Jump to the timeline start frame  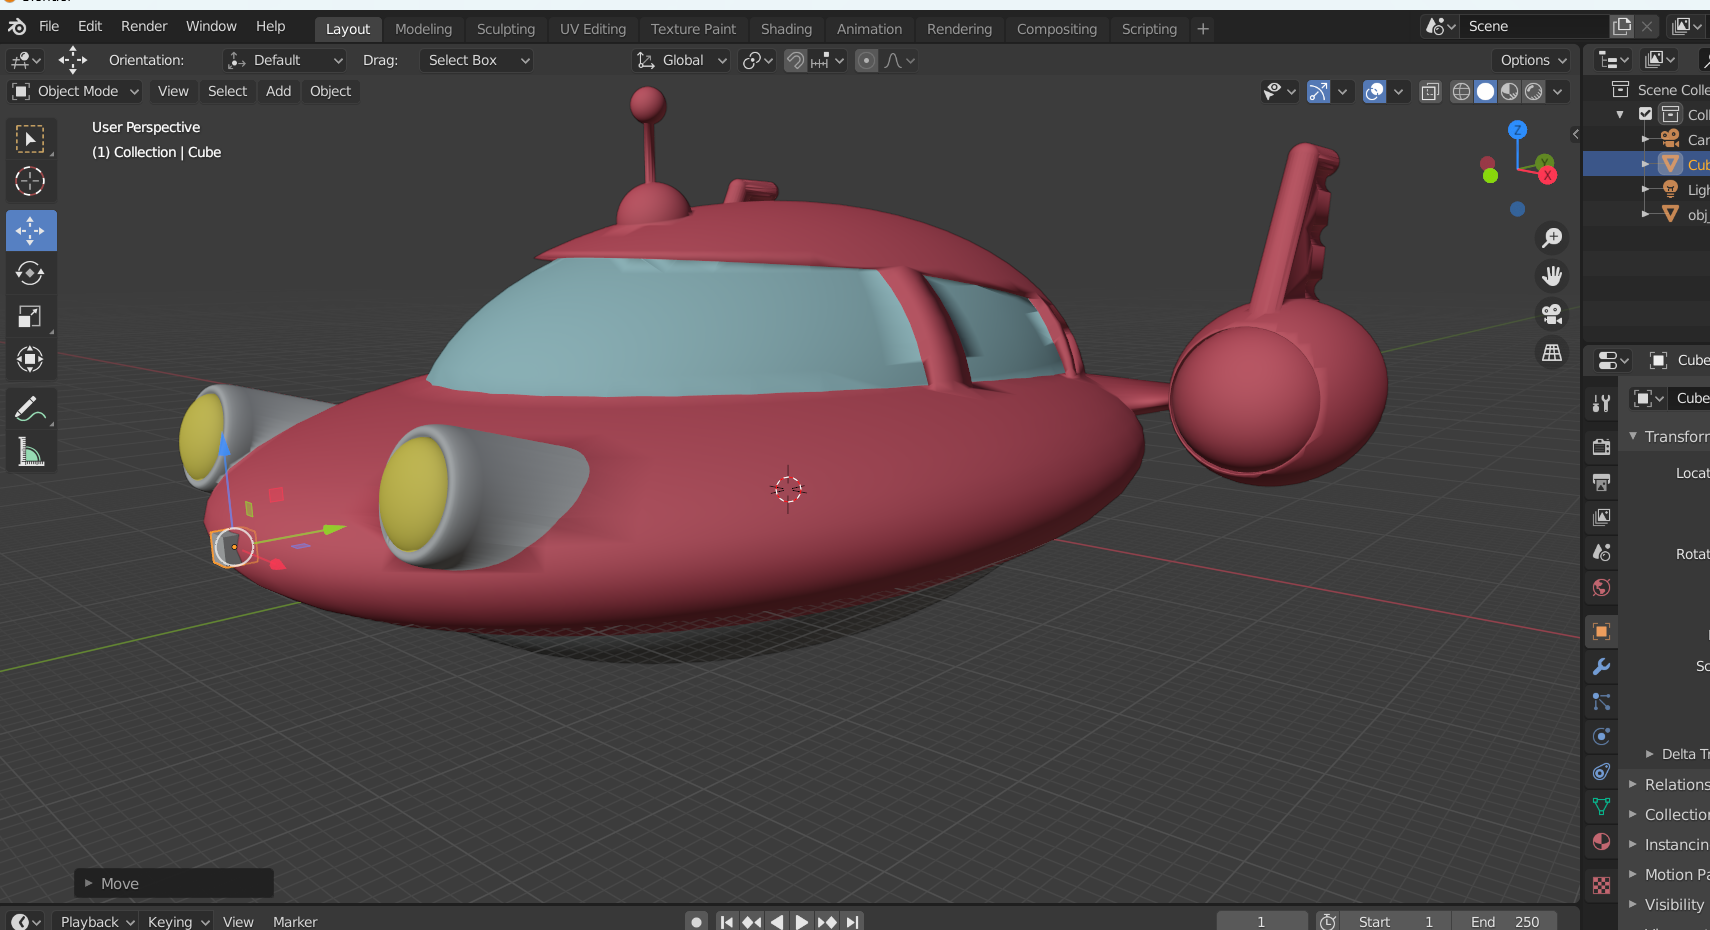coord(727,921)
